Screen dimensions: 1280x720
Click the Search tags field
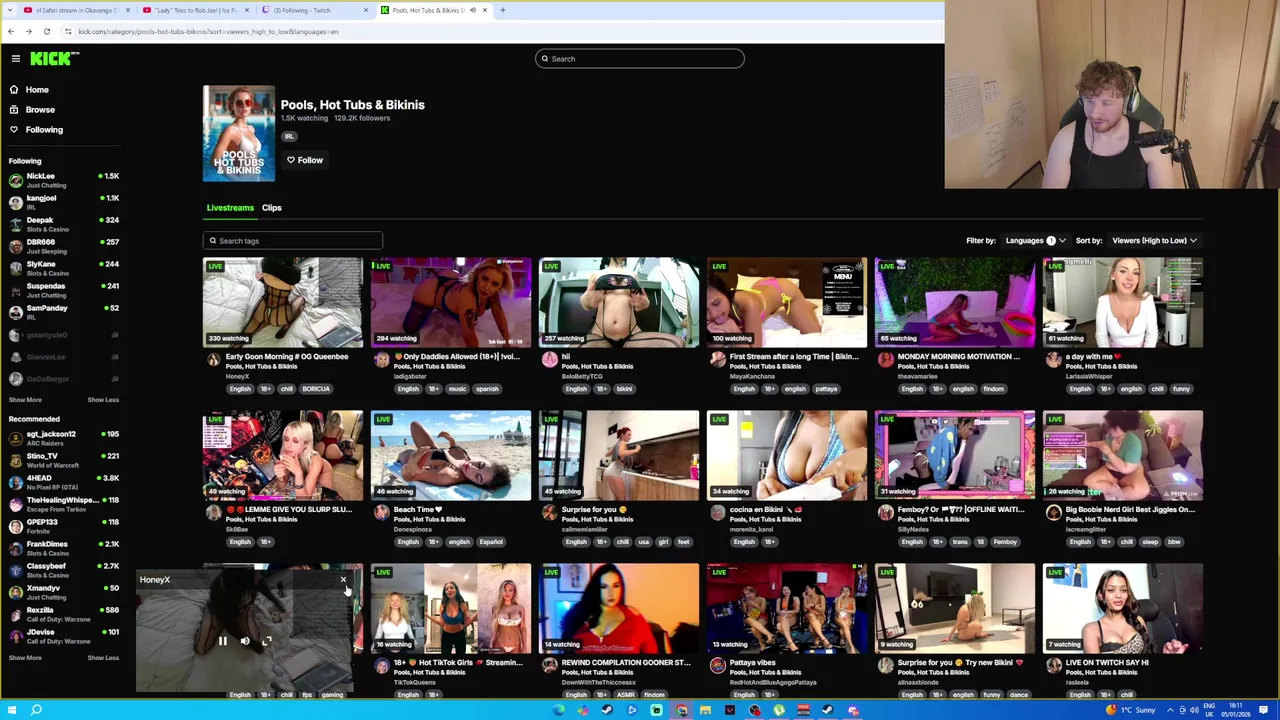293,241
